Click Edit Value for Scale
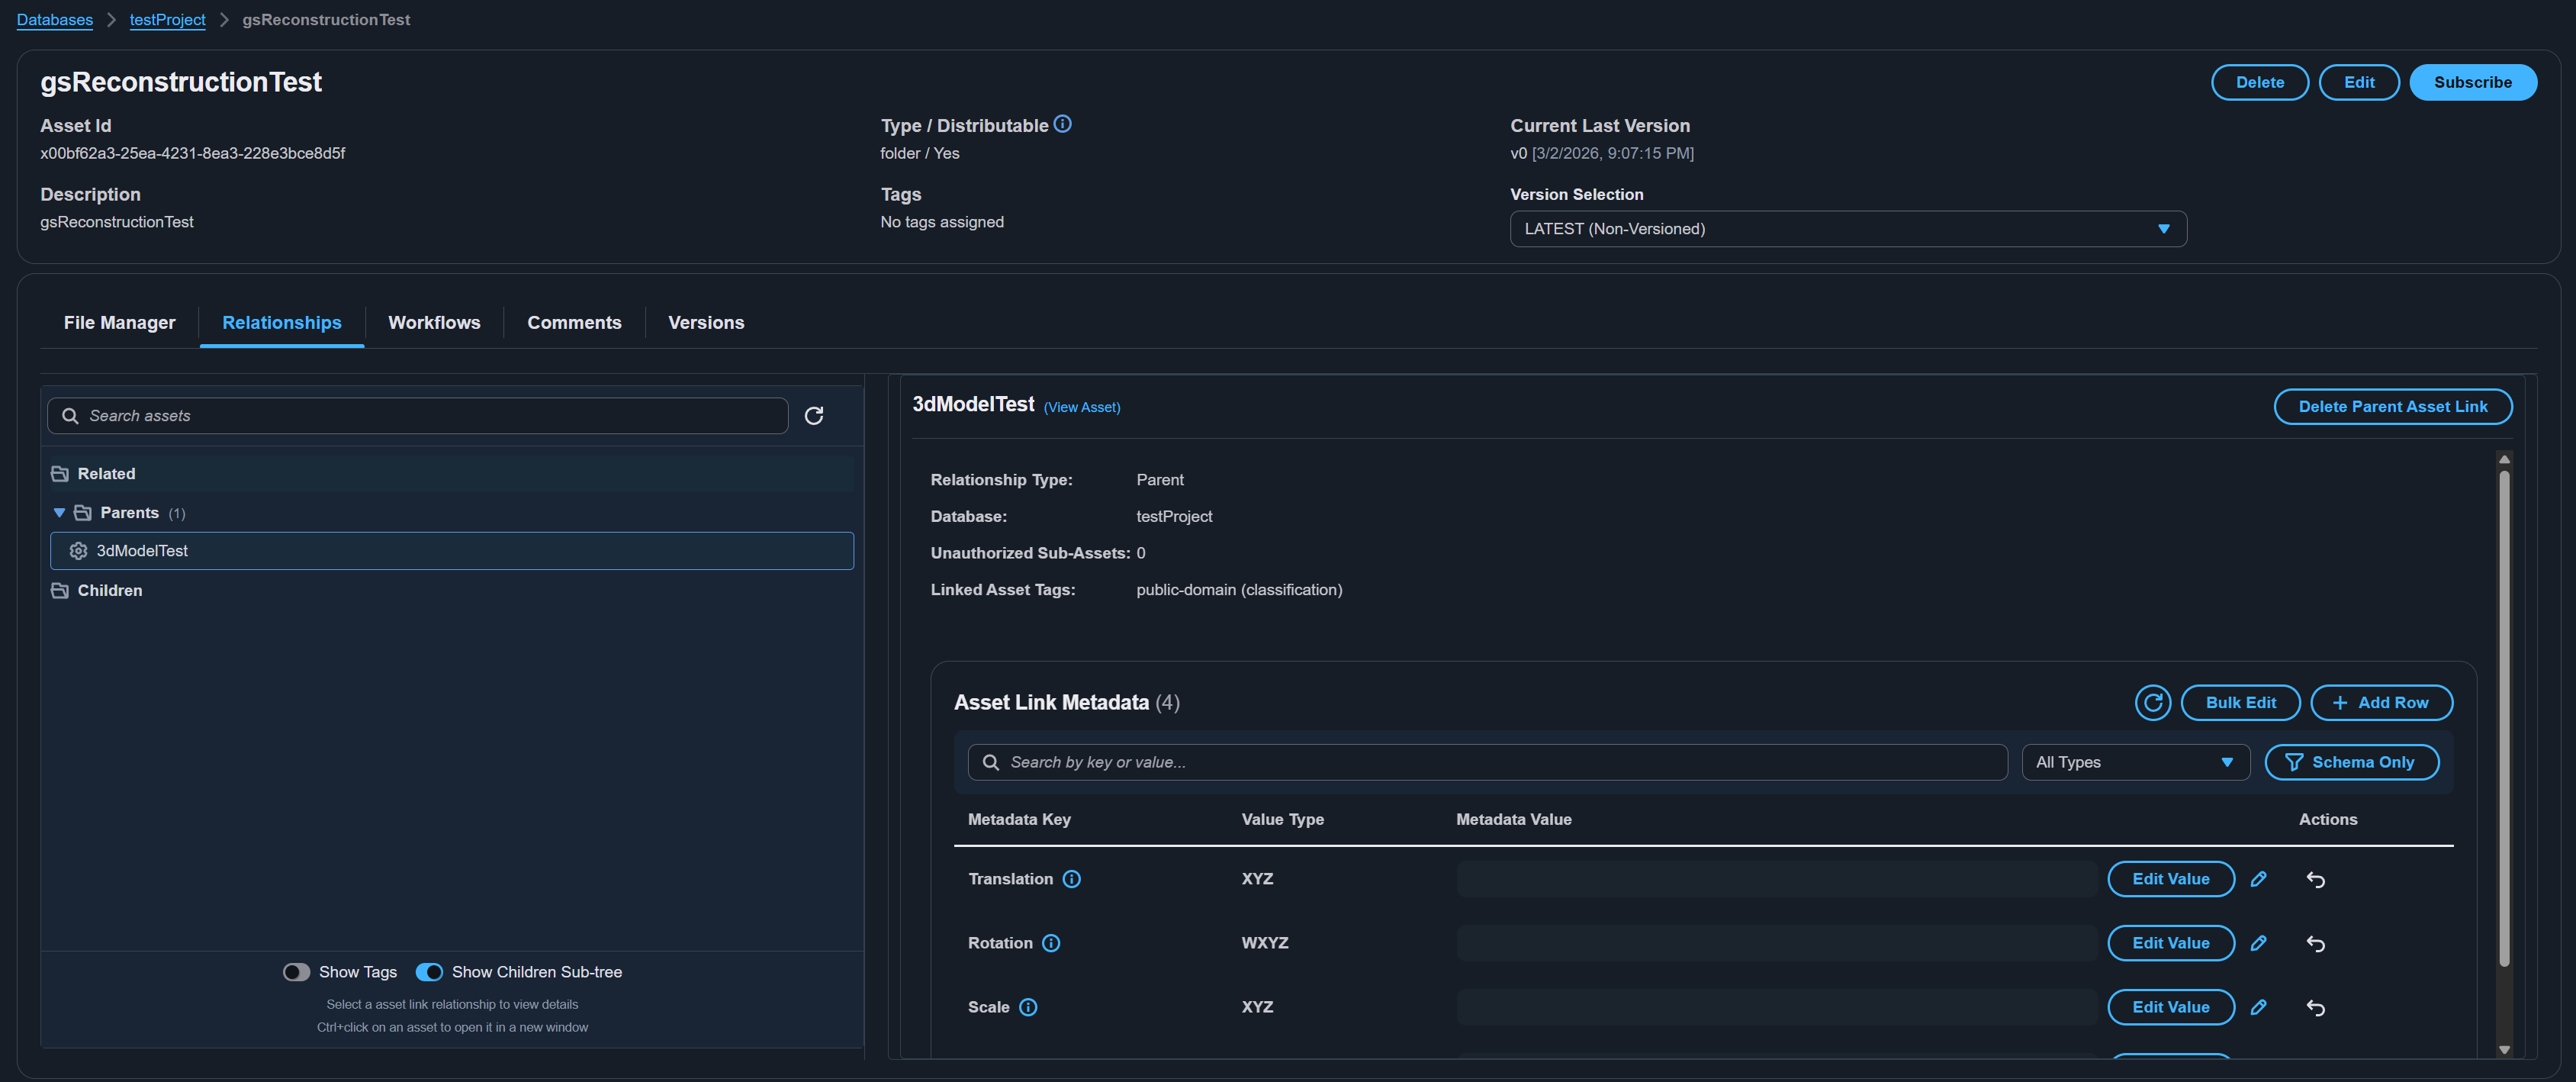The height and width of the screenshot is (1082, 2576). 2170,1007
